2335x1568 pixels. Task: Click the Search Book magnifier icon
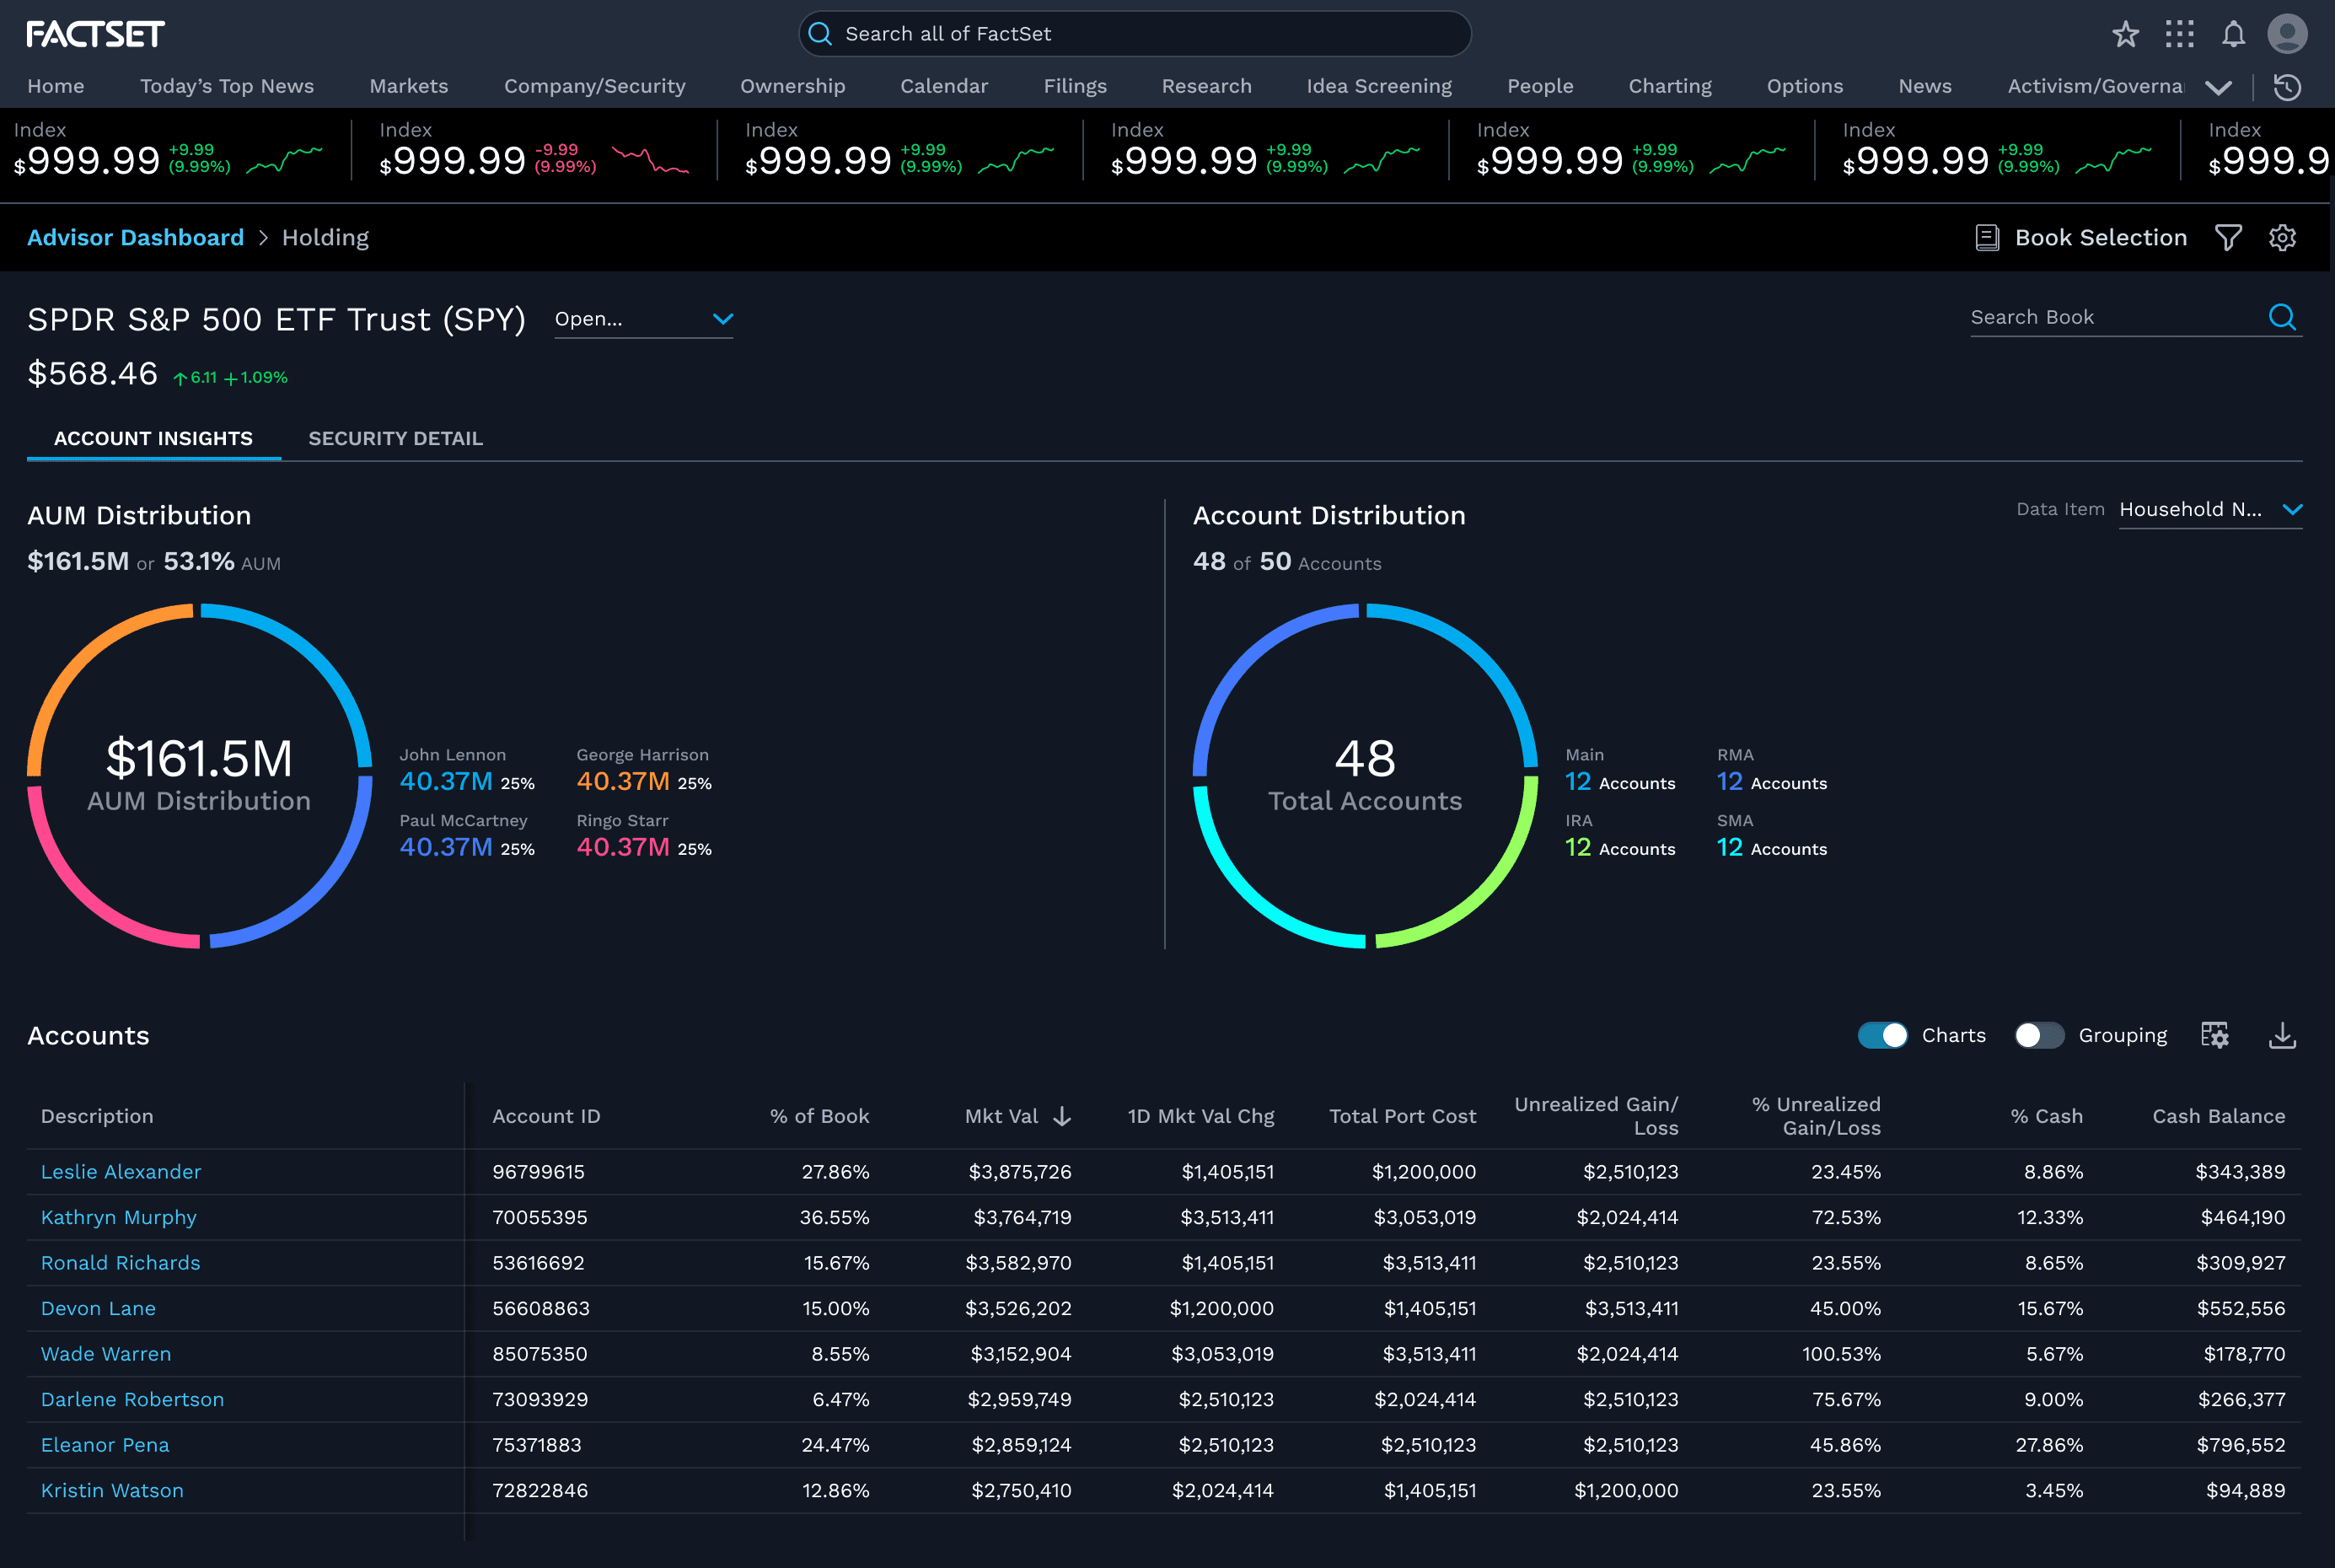coord(2282,317)
